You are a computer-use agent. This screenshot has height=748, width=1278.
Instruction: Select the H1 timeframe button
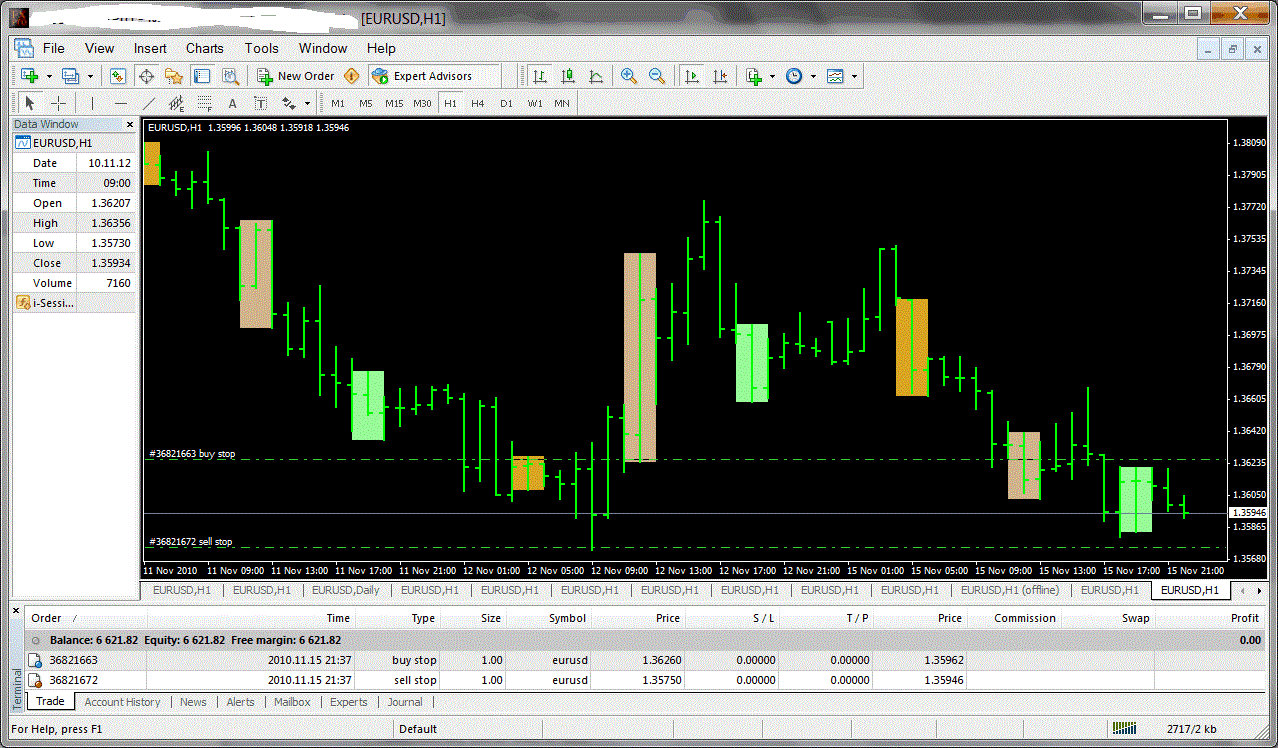click(x=450, y=103)
